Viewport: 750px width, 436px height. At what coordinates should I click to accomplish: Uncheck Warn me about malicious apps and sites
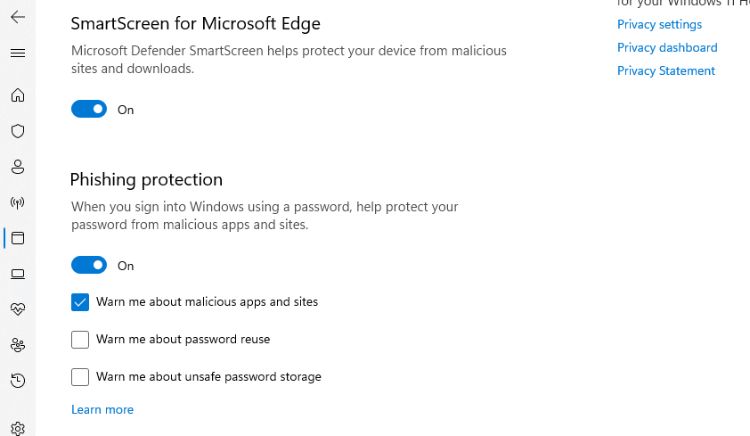click(80, 302)
